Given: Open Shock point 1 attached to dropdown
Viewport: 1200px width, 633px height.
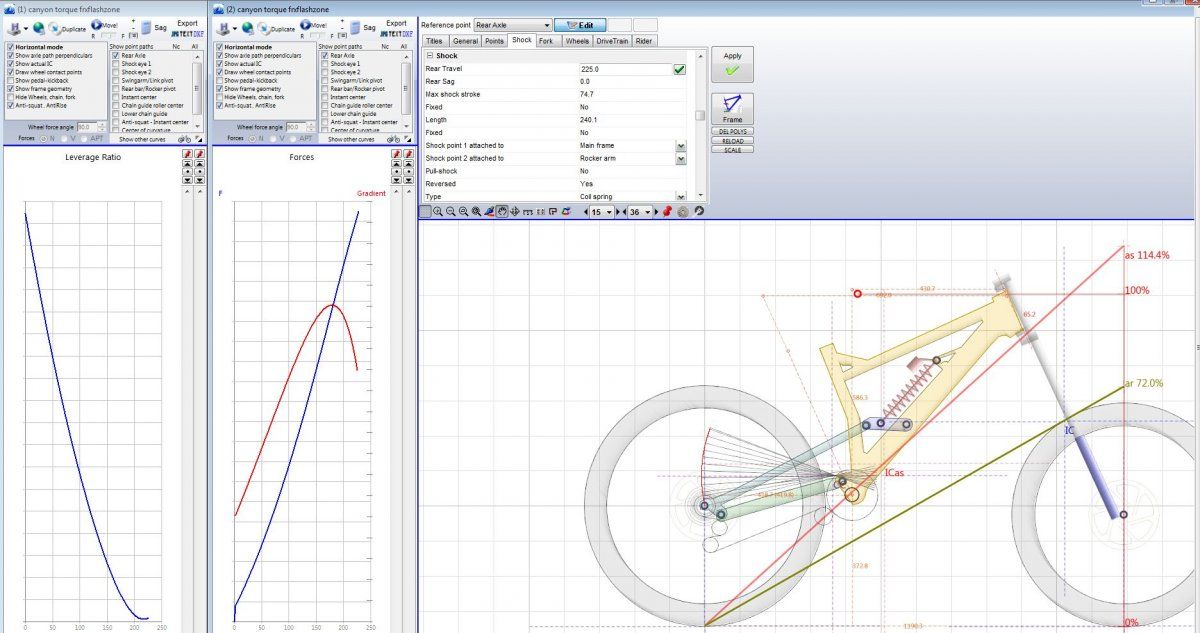Looking at the screenshot, I should [x=680, y=146].
